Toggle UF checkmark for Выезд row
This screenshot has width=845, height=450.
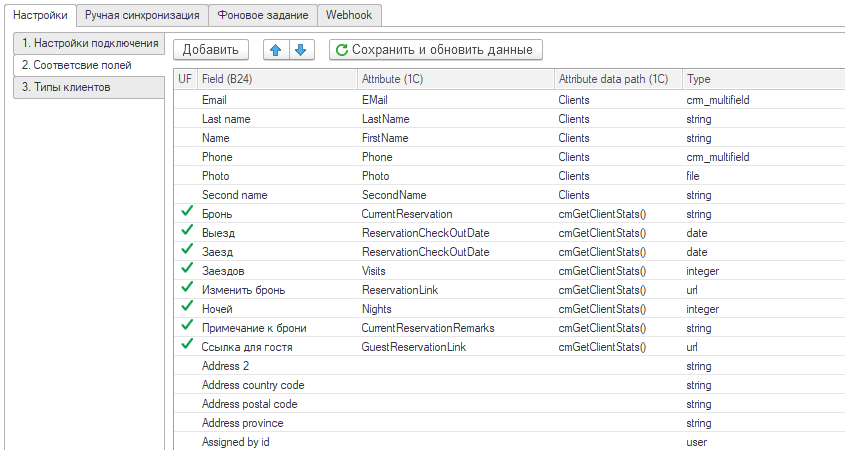pos(186,232)
